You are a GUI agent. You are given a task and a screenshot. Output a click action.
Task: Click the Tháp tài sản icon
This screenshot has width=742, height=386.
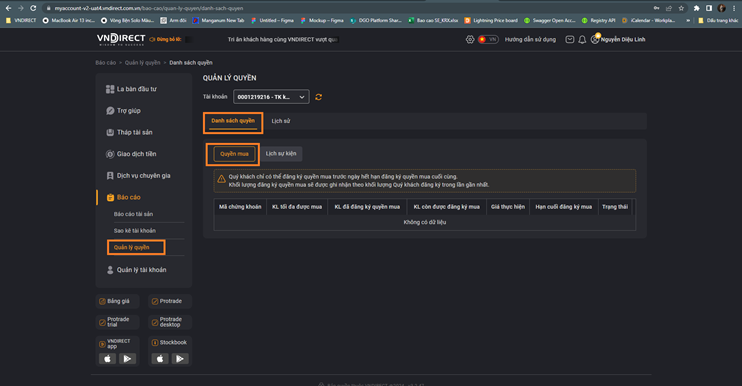pyautogui.click(x=110, y=132)
